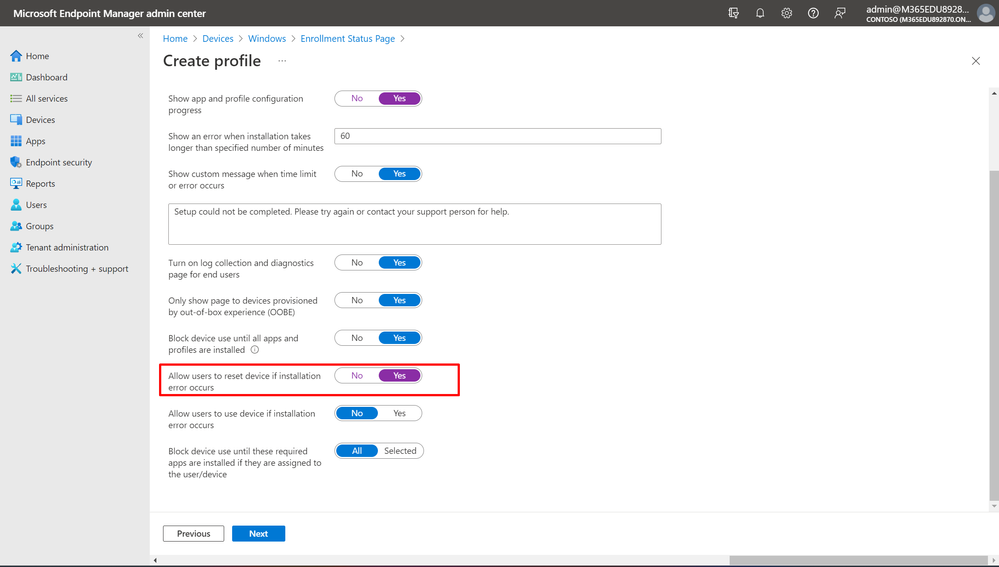Click the Users sidebar icon
Image resolution: width=999 pixels, height=567 pixels.
[x=16, y=205]
